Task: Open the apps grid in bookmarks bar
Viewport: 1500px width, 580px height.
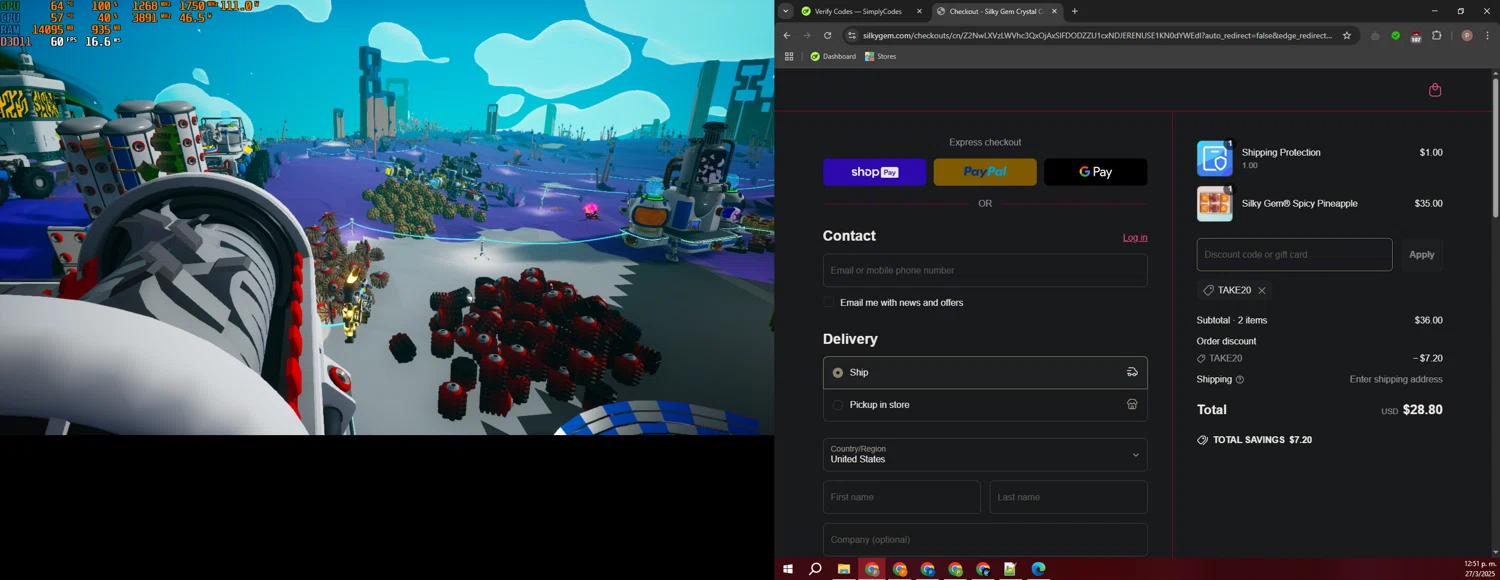Action: (789, 56)
